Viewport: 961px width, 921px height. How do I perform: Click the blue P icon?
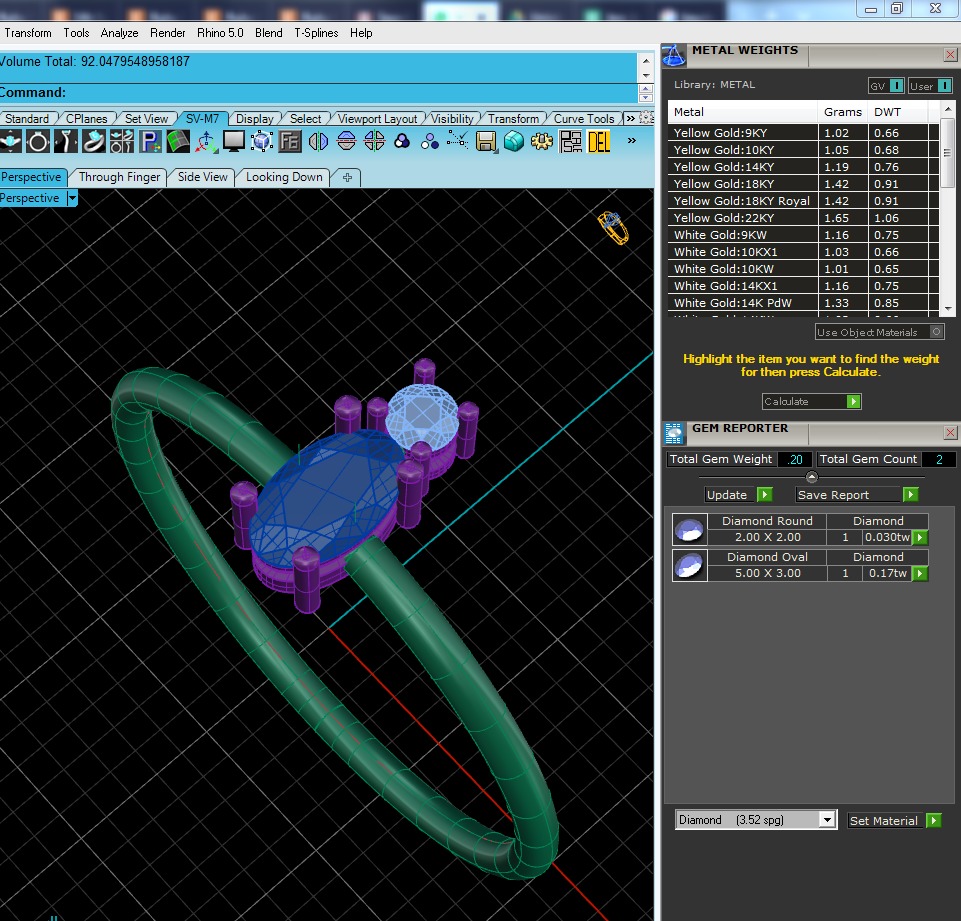(150, 142)
